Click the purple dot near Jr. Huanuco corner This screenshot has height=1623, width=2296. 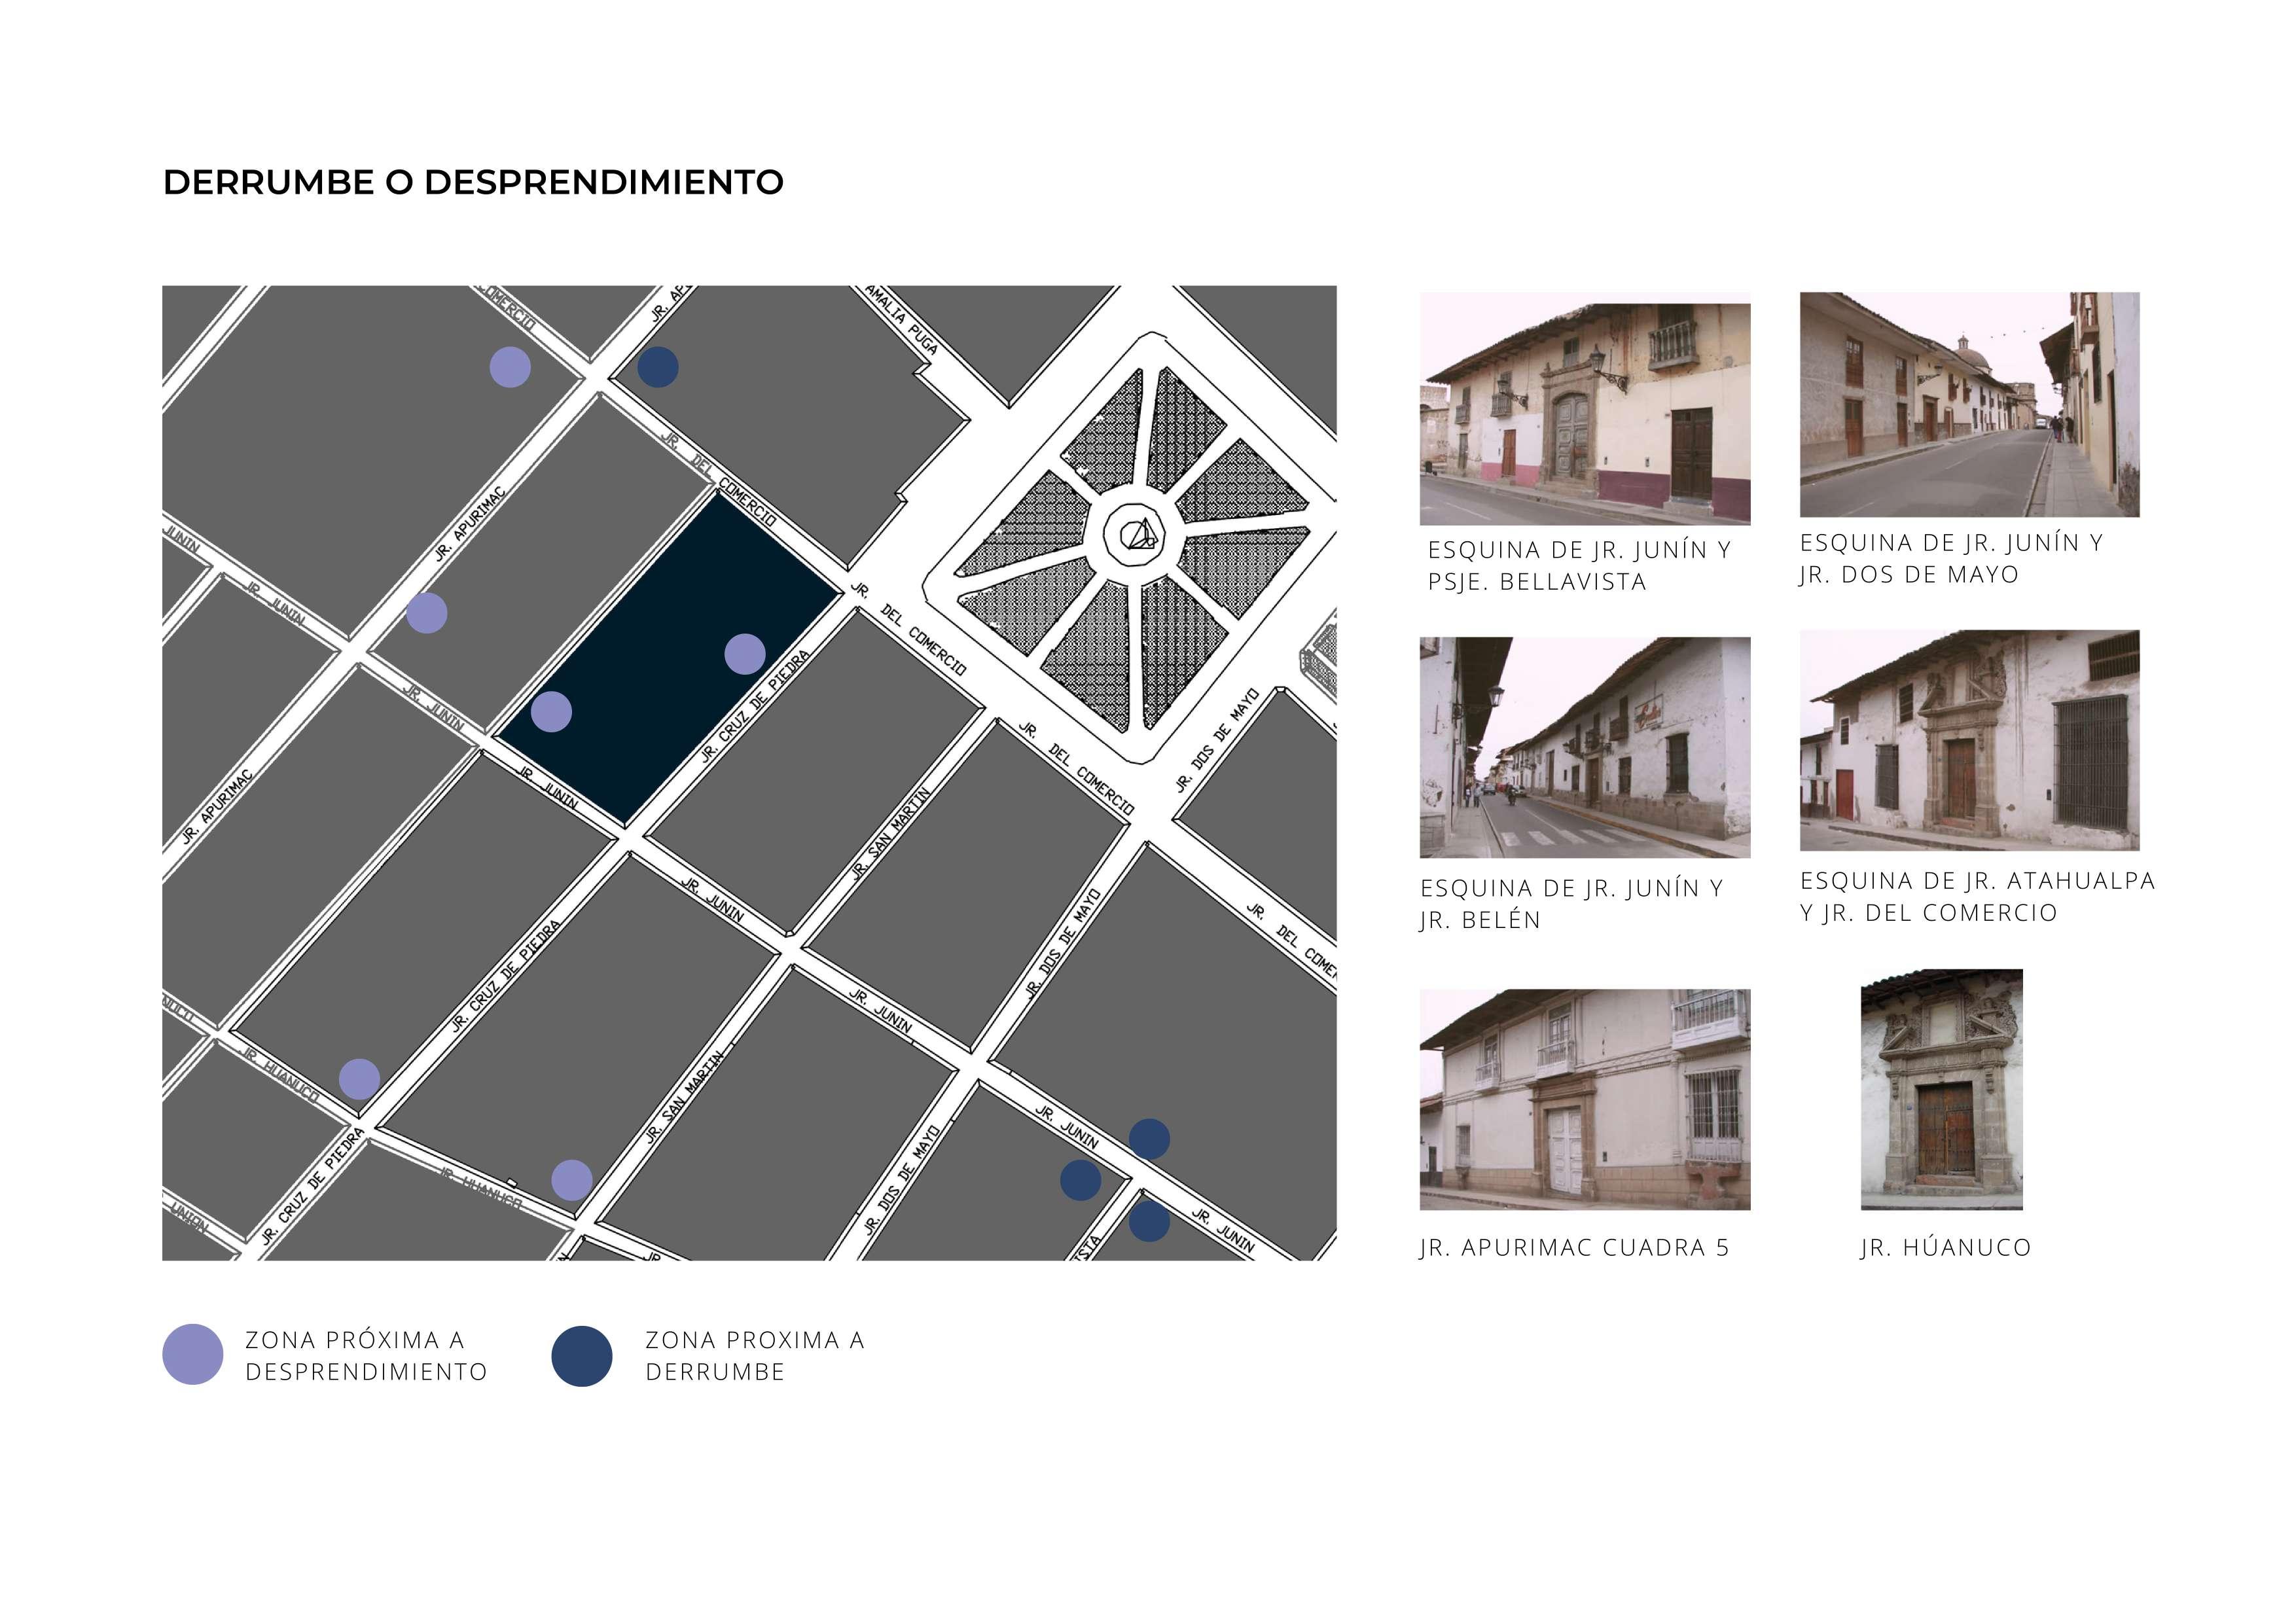(359, 1079)
